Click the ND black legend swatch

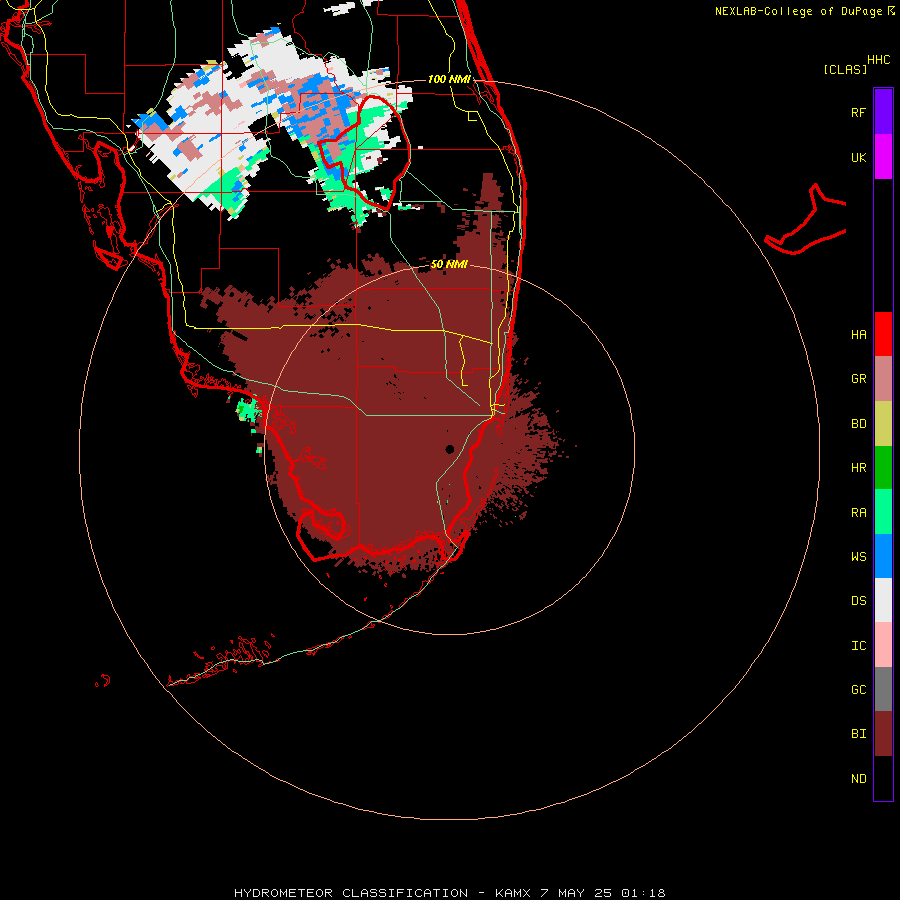tap(883, 778)
